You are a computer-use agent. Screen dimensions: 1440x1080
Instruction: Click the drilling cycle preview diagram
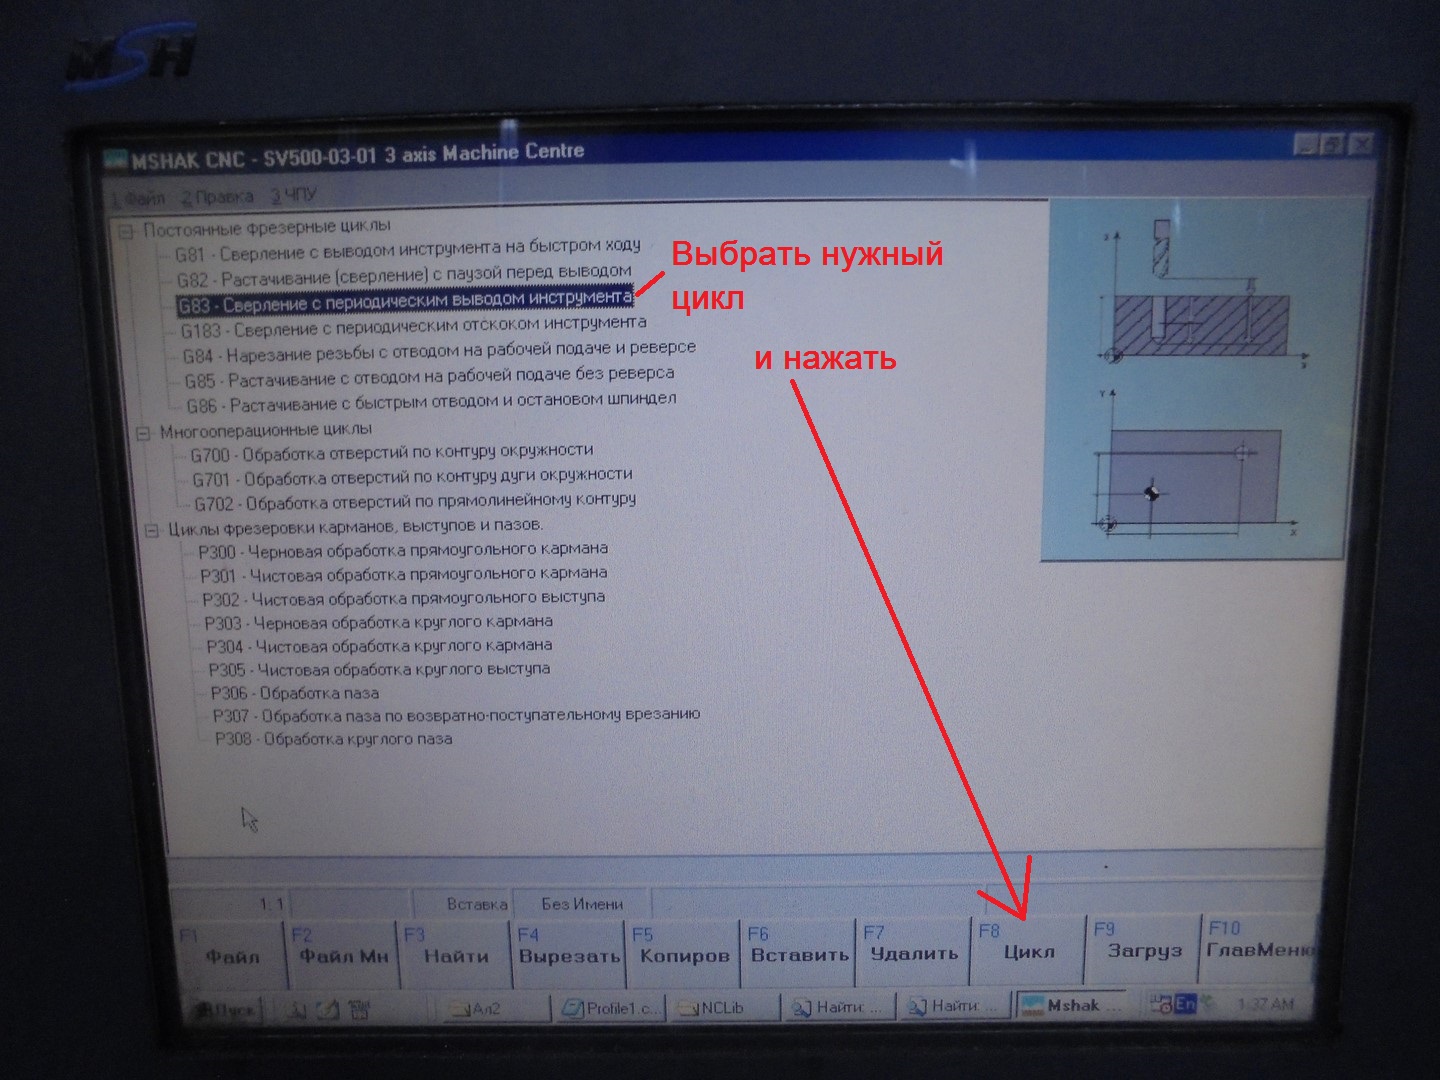point(1202,380)
